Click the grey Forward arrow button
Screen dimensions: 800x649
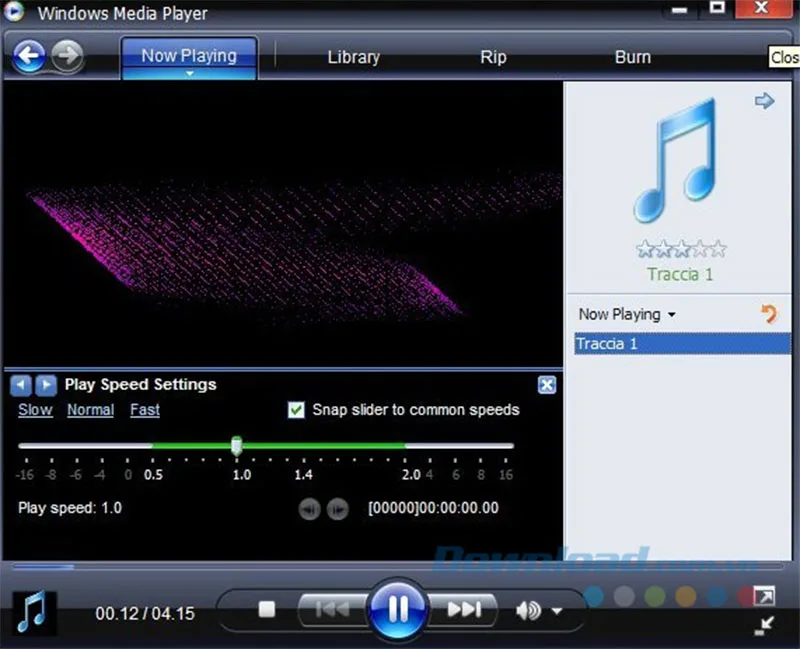pyautogui.click(x=67, y=55)
